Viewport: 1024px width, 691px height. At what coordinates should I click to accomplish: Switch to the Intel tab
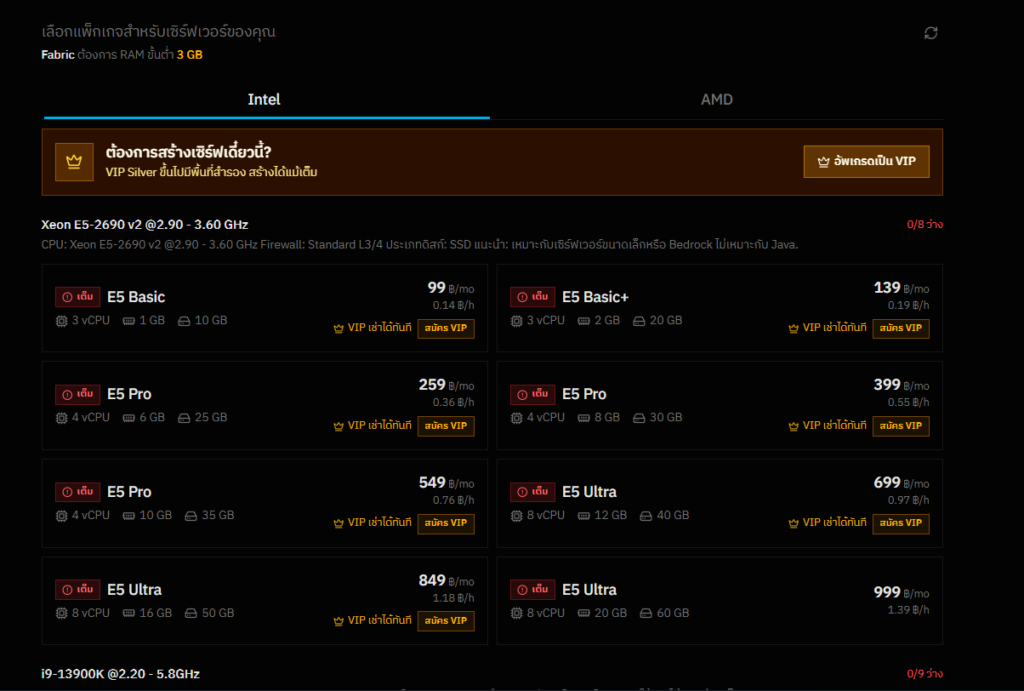click(x=266, y=100)
